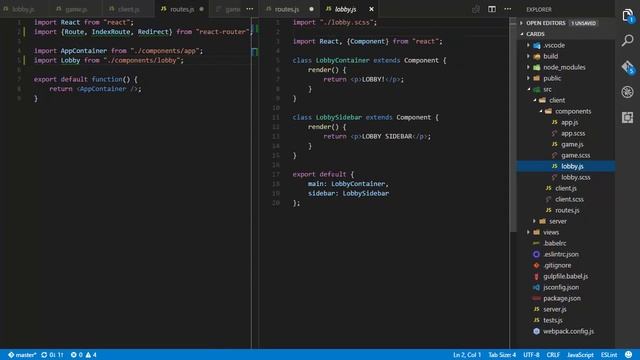Viewport: 640px width, 360px height.
Task: Click the master branch in the status bar
Action: pos(22,355)
